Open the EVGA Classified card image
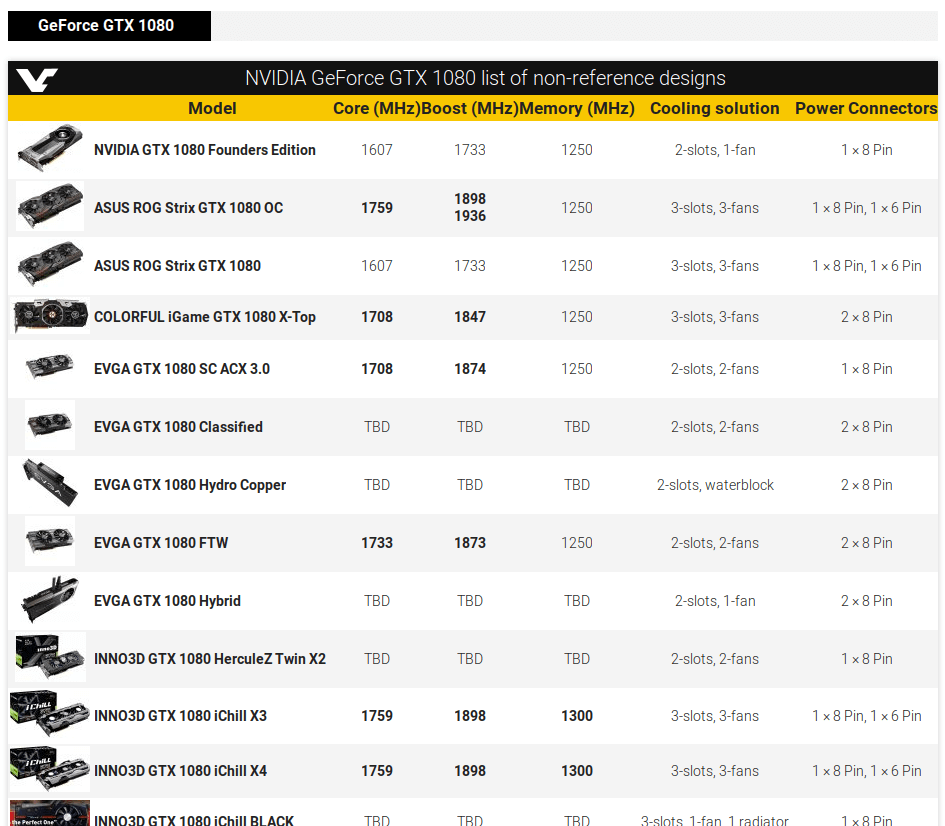The width and height of the screenshot is (945, 826). [50, 425]
